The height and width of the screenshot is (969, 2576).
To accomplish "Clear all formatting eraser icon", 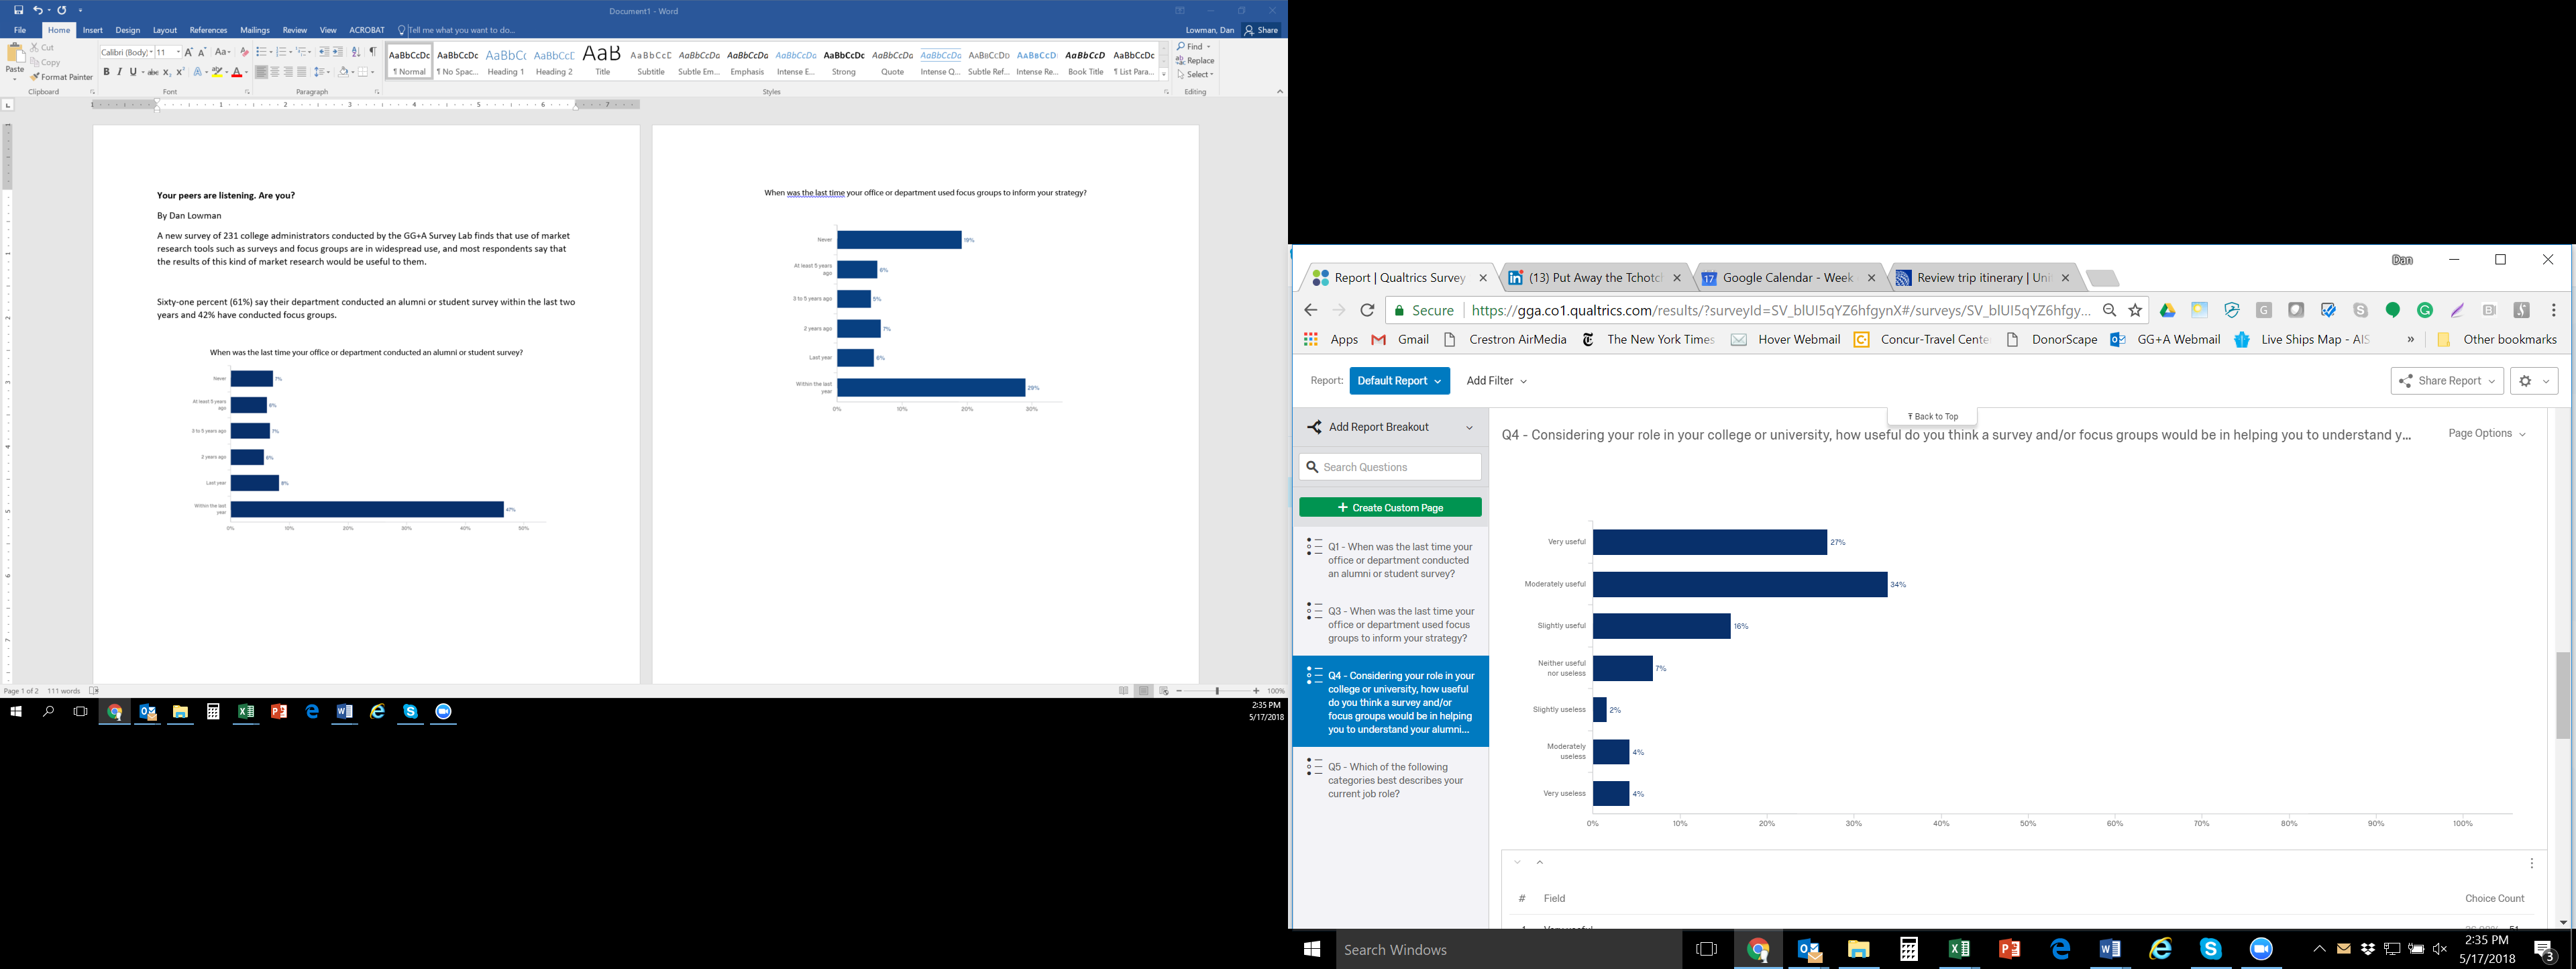I will point(244,52).
